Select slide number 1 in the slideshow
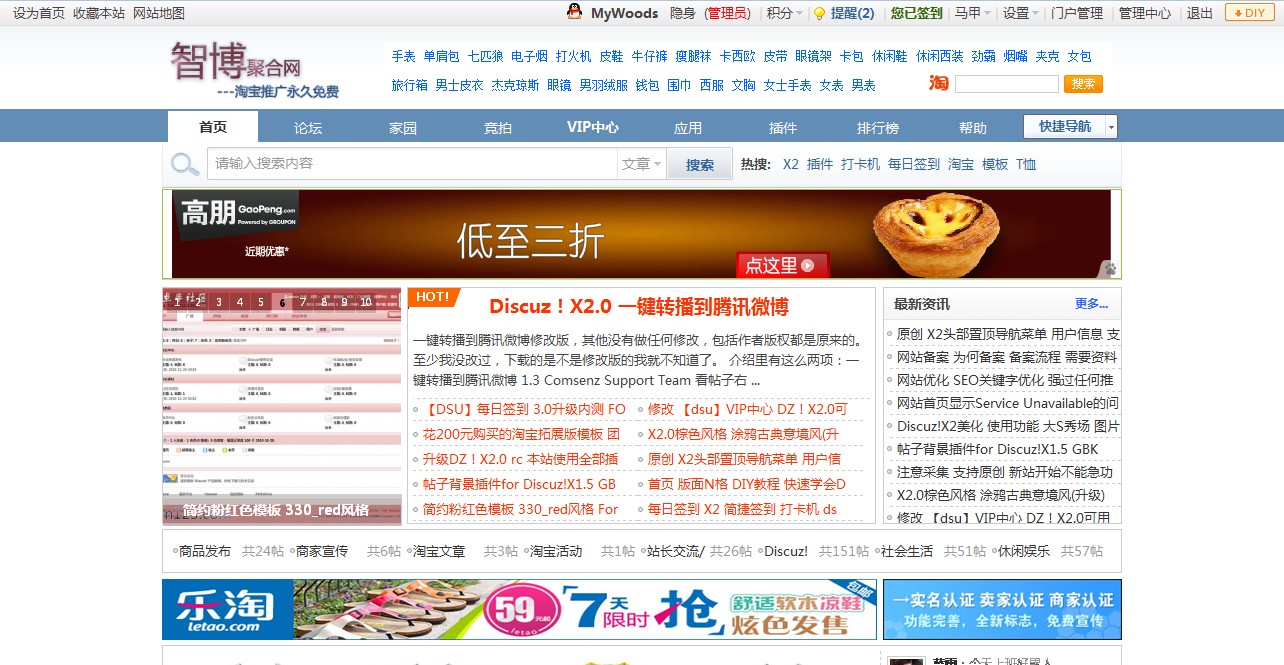Screen dimensions: 1284x665 pyautogui.click(x=178, y=301)
